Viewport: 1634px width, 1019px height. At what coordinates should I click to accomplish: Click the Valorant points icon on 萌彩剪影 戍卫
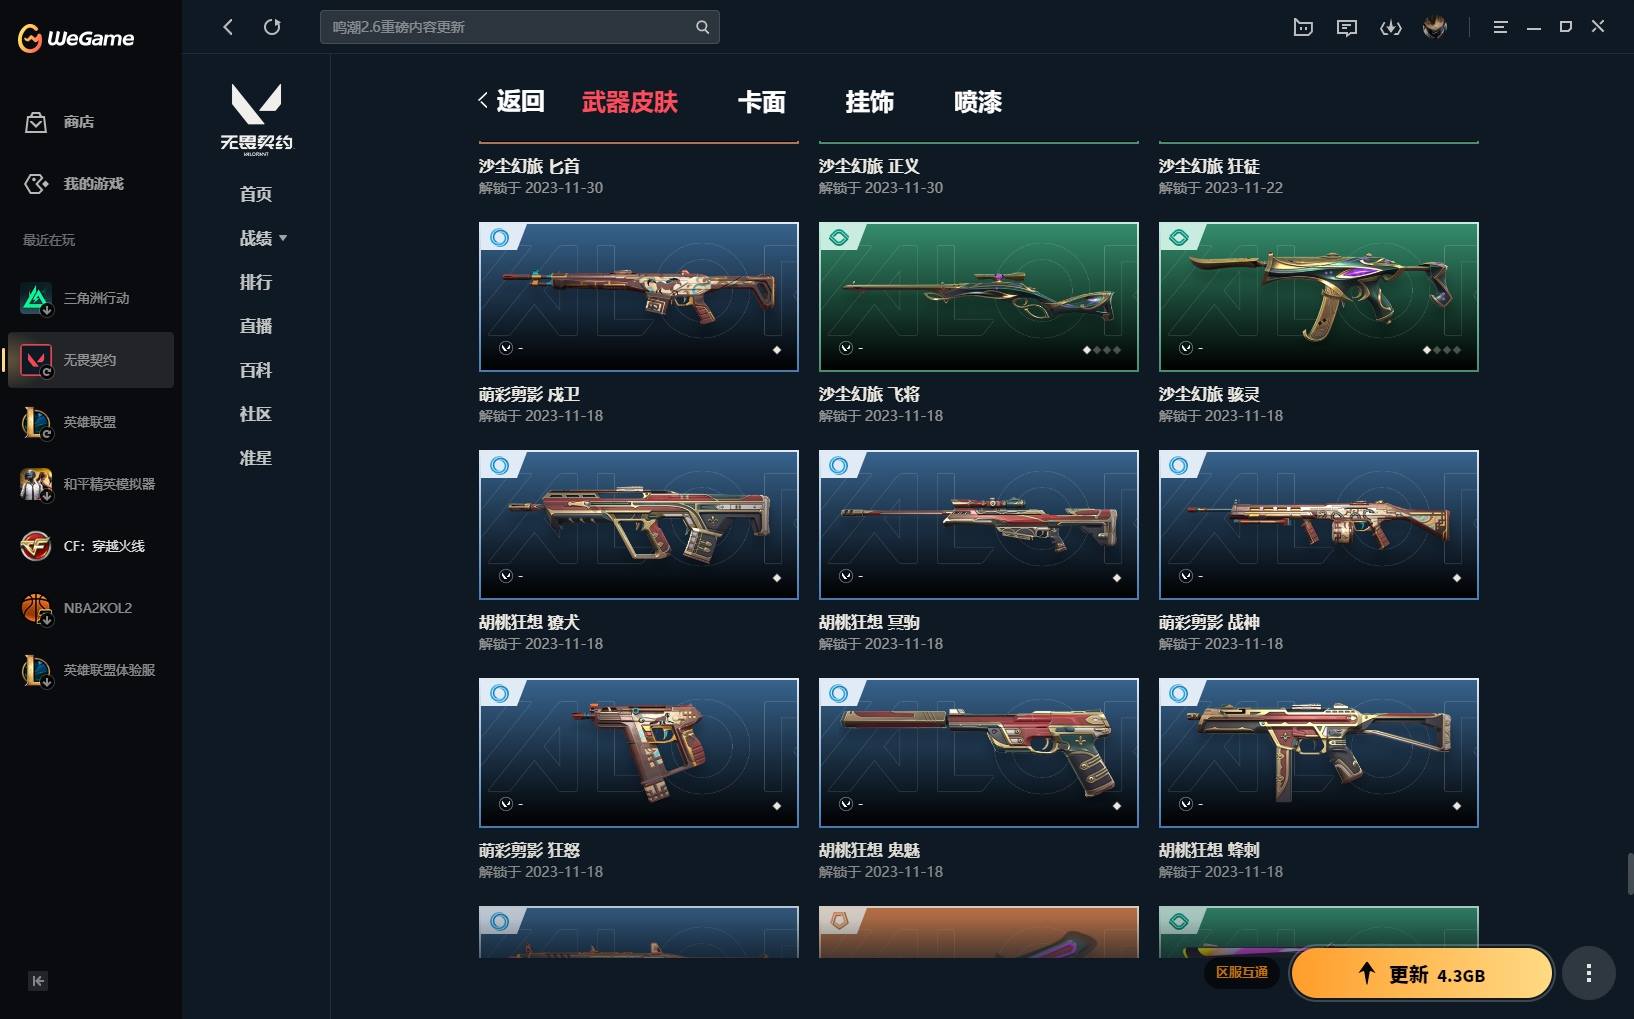coord(506,348)
